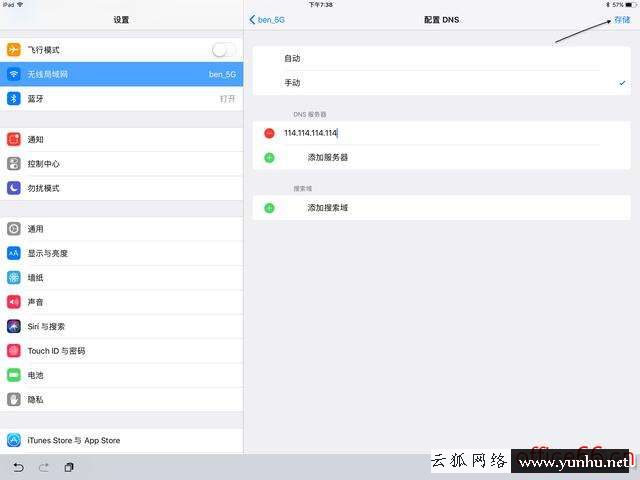Select the 自动 (Automatic) DNS option

click(442, 58)
